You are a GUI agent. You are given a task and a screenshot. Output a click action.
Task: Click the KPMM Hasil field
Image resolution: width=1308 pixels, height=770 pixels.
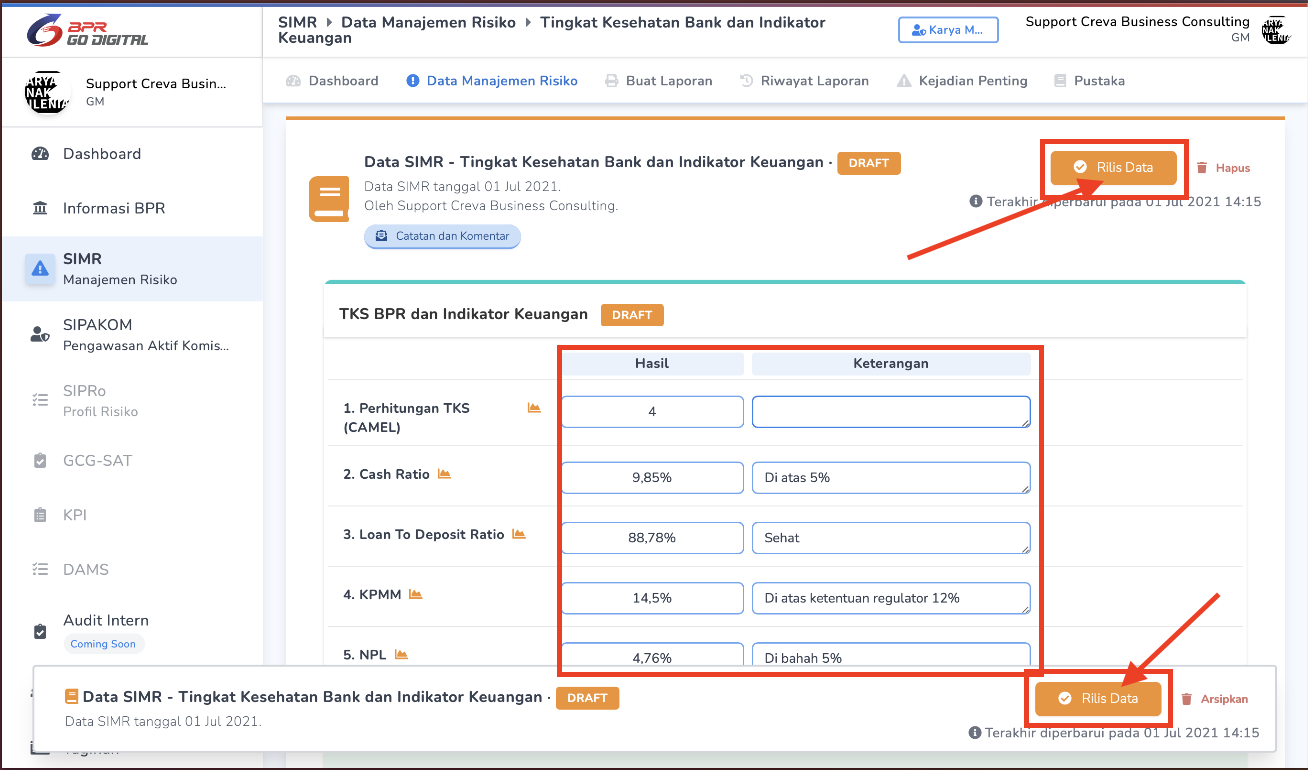(652, 597)
